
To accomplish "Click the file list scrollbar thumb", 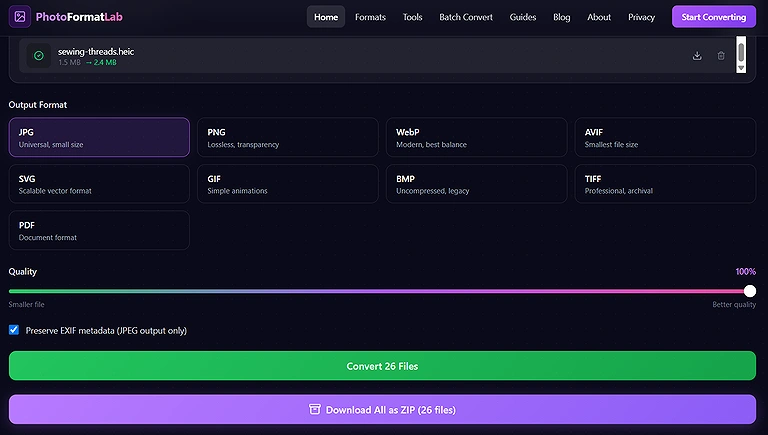I will pos(741,52).
